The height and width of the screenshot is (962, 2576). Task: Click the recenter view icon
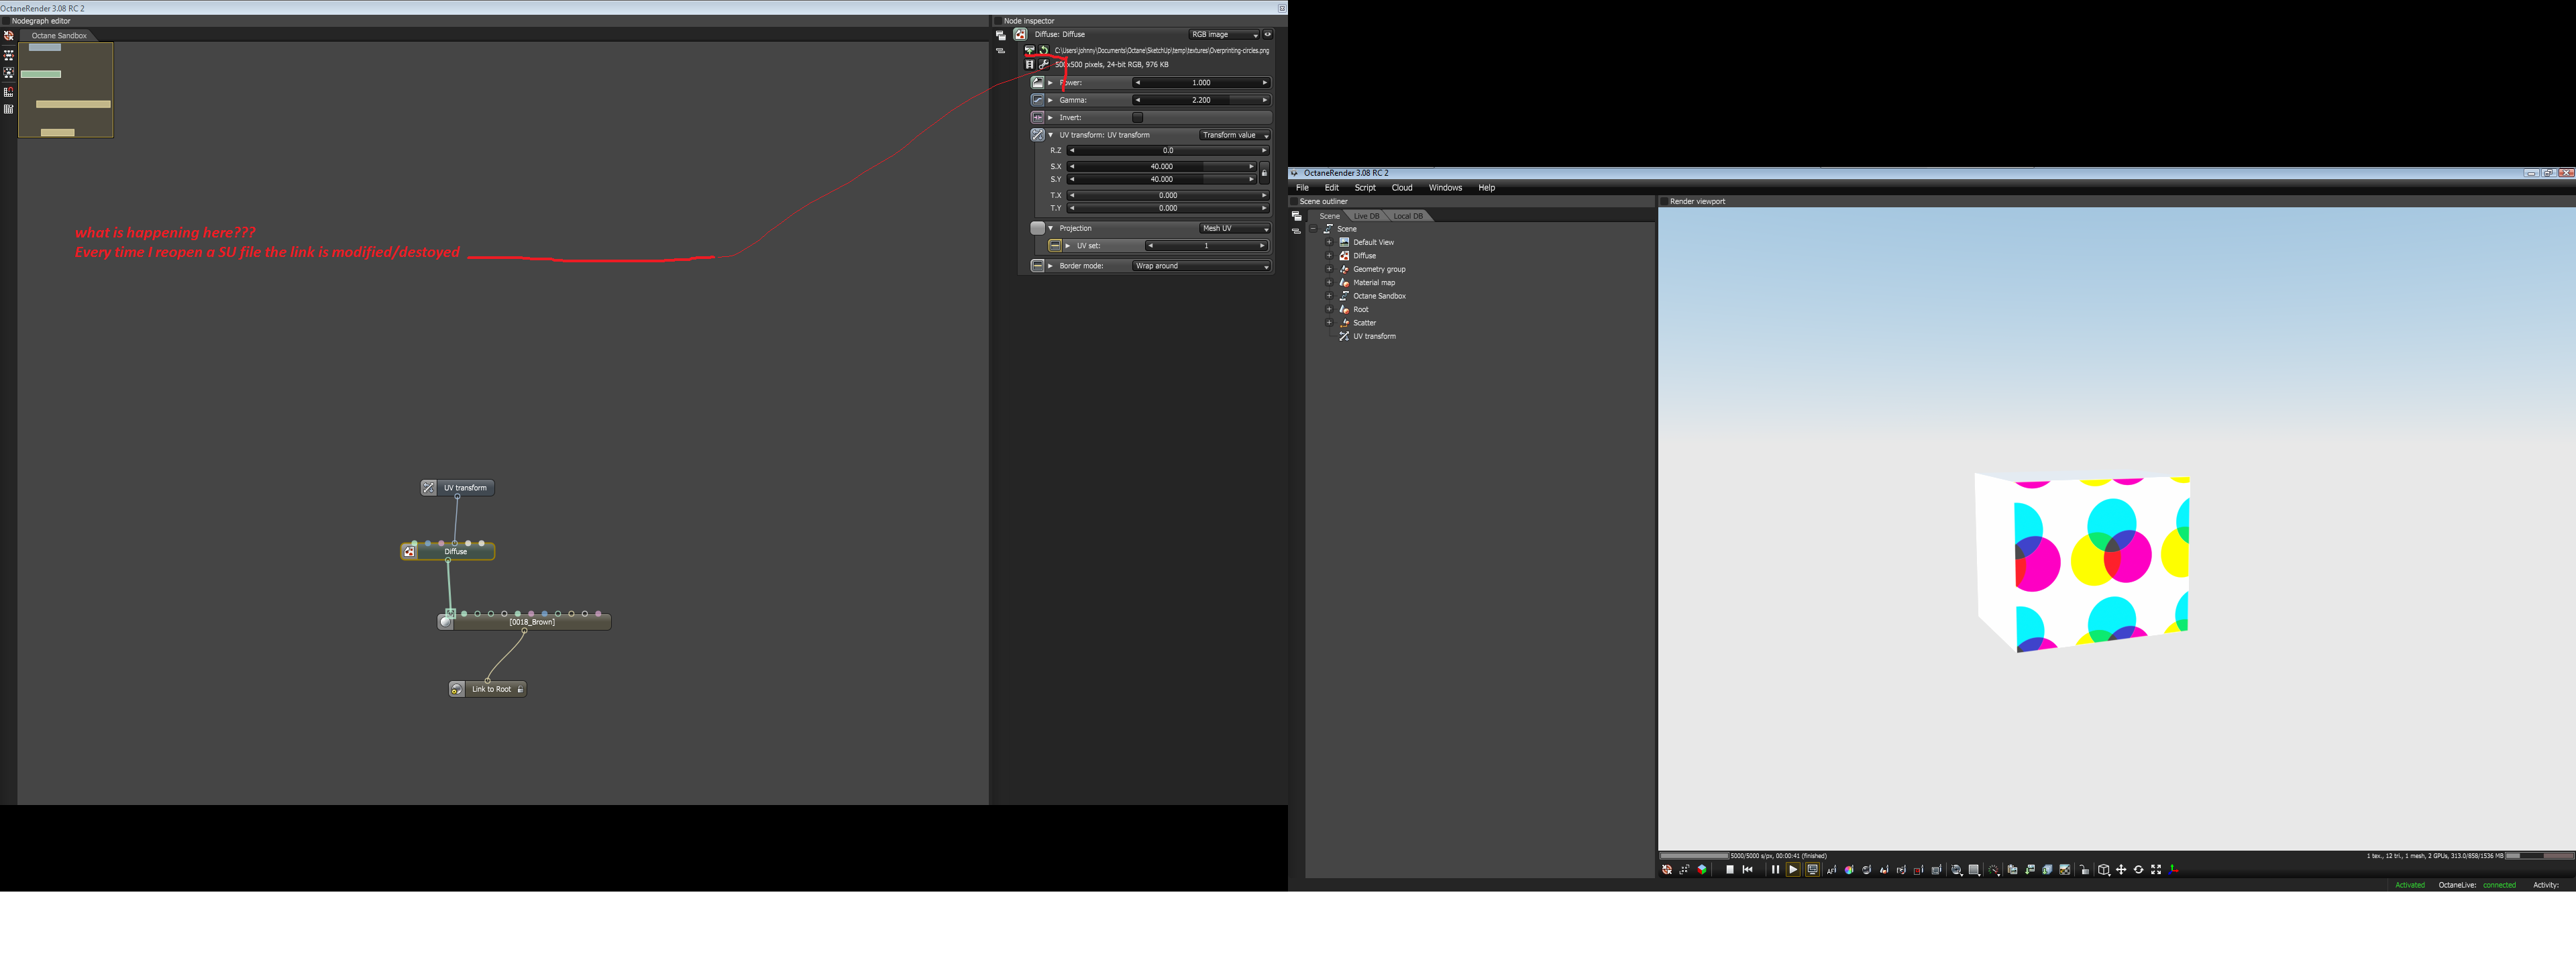click(x=1667, y=870)
